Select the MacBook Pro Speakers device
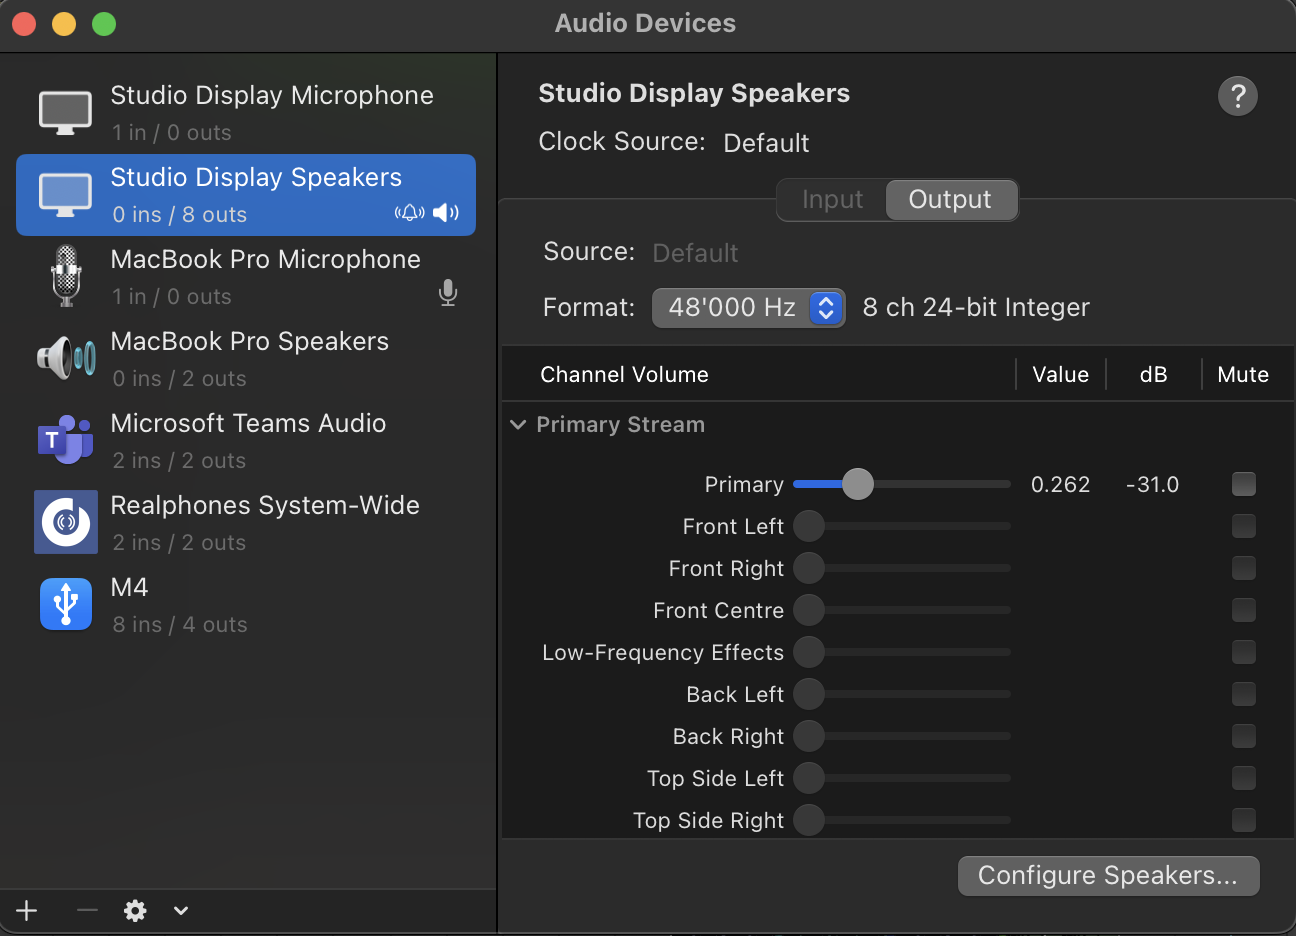The image size is (1296, 936). (246, 359)
